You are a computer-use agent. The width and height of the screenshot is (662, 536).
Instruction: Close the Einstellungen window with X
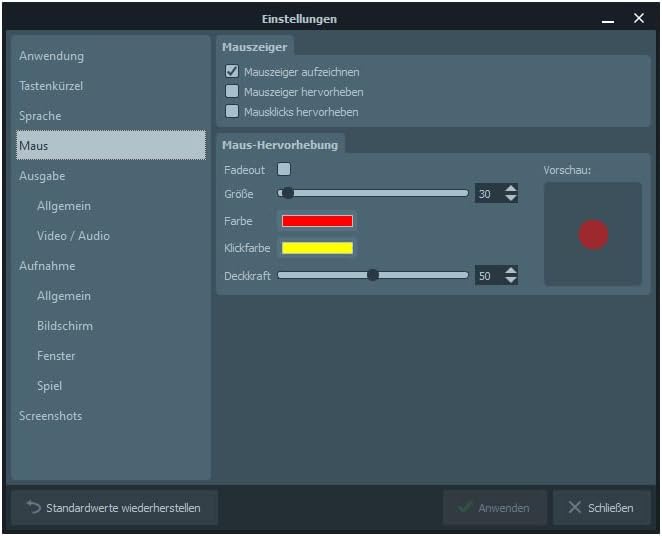[639, 18]
